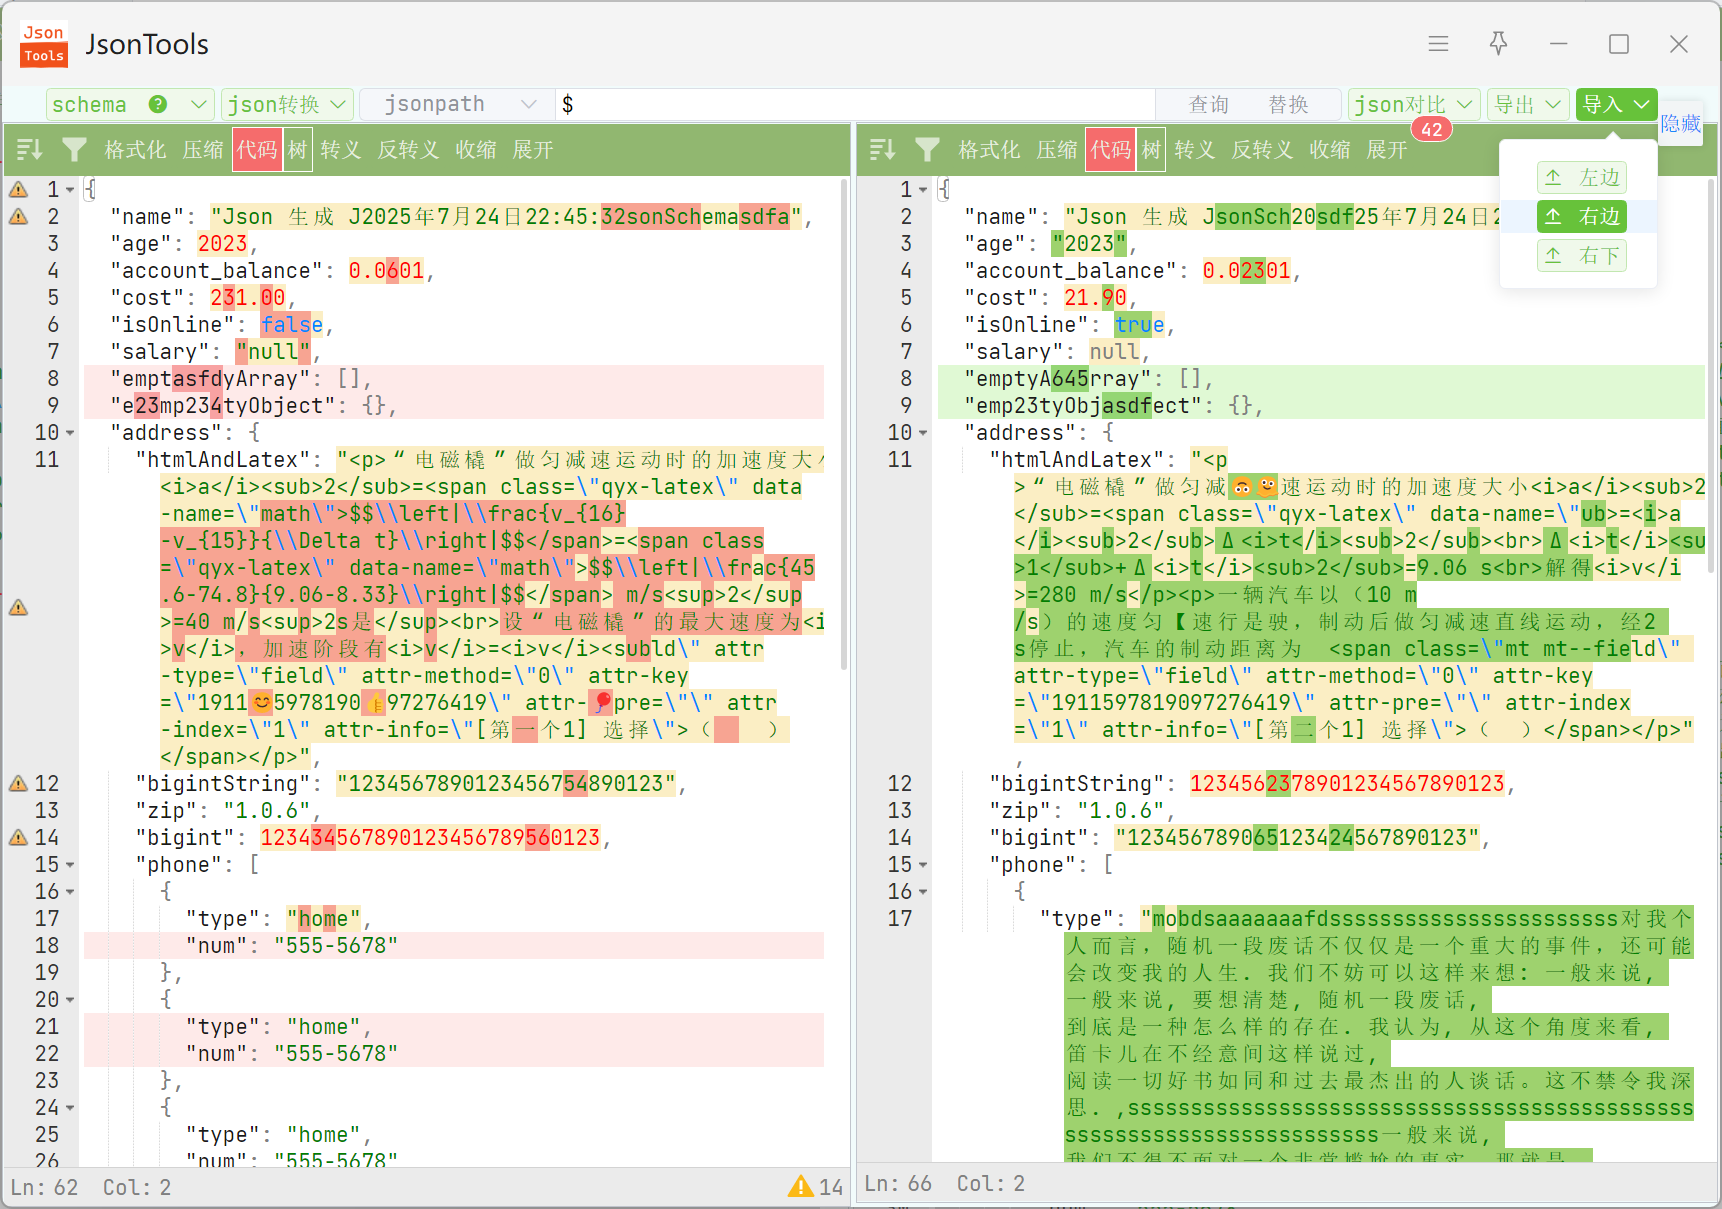Viewport: 1722px width, 1209px height.
Task: Click "Ln: 62" in left status bar
Action: click(44, 1187)
